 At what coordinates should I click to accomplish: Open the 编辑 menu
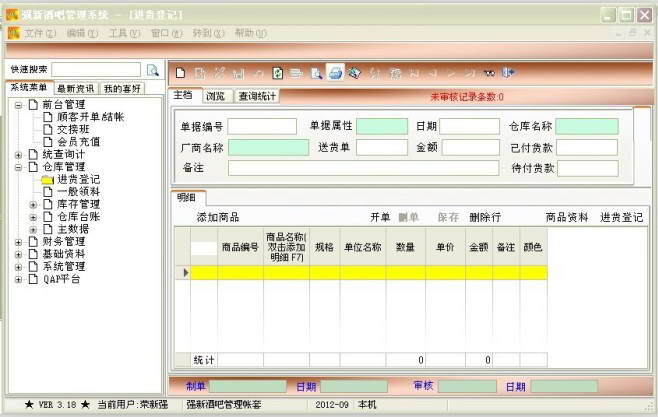tap(82, 33)
